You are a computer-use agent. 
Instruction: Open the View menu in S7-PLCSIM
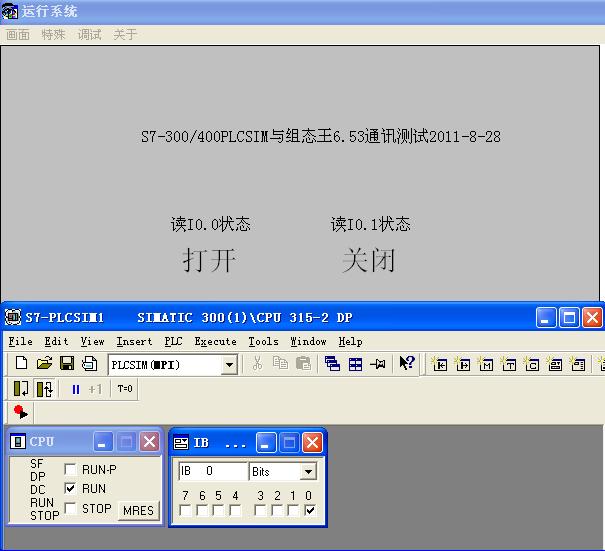pos(93,341)
